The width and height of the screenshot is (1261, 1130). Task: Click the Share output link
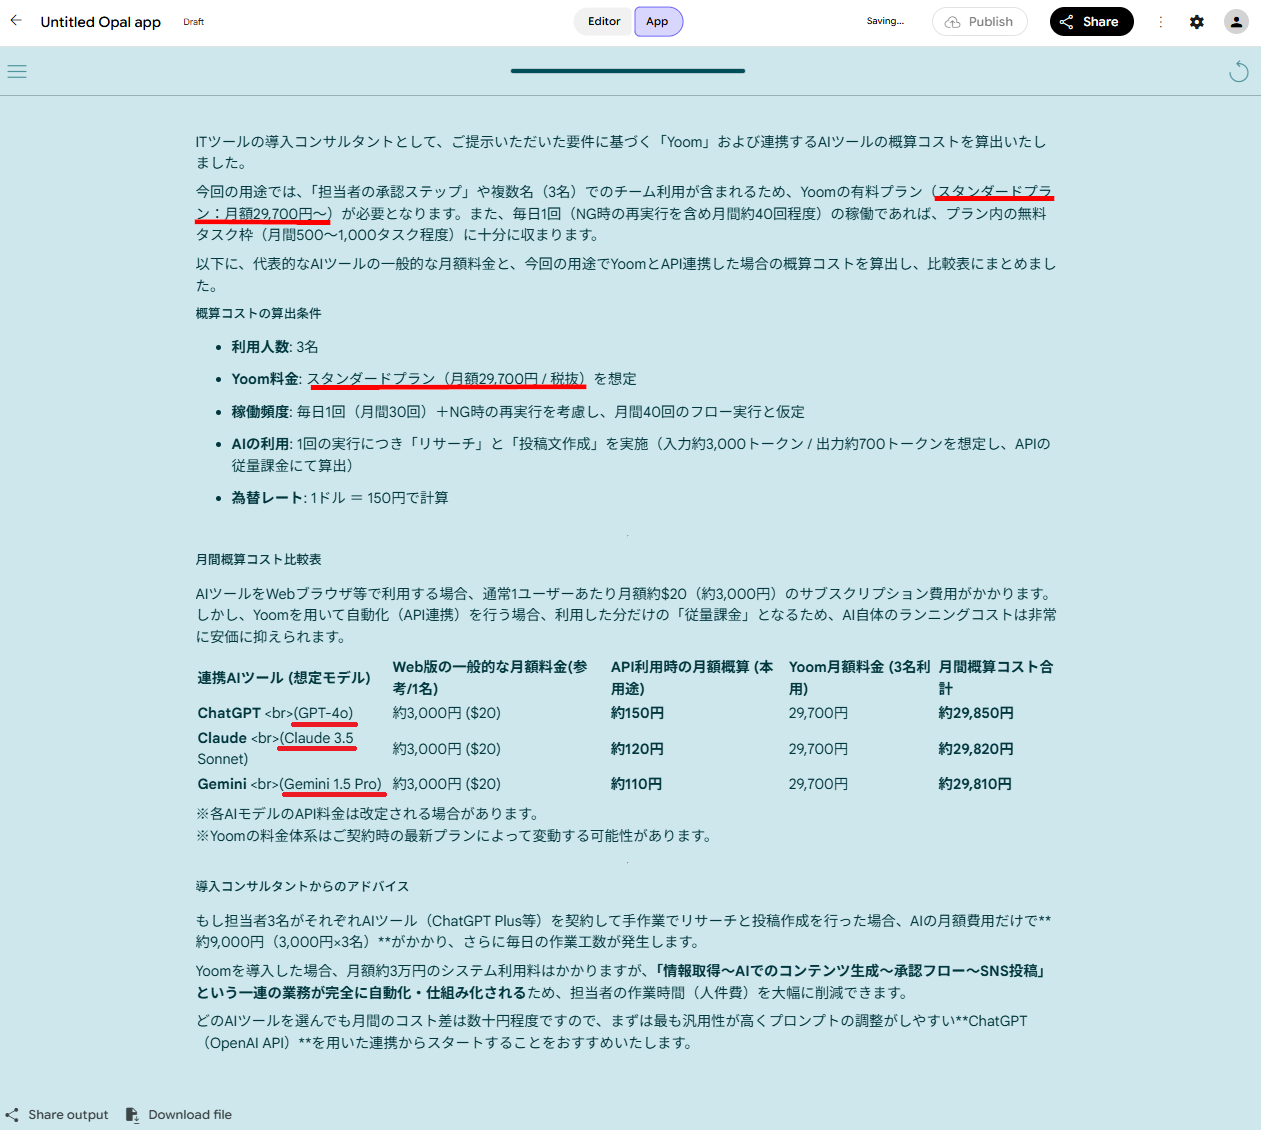68,1114
